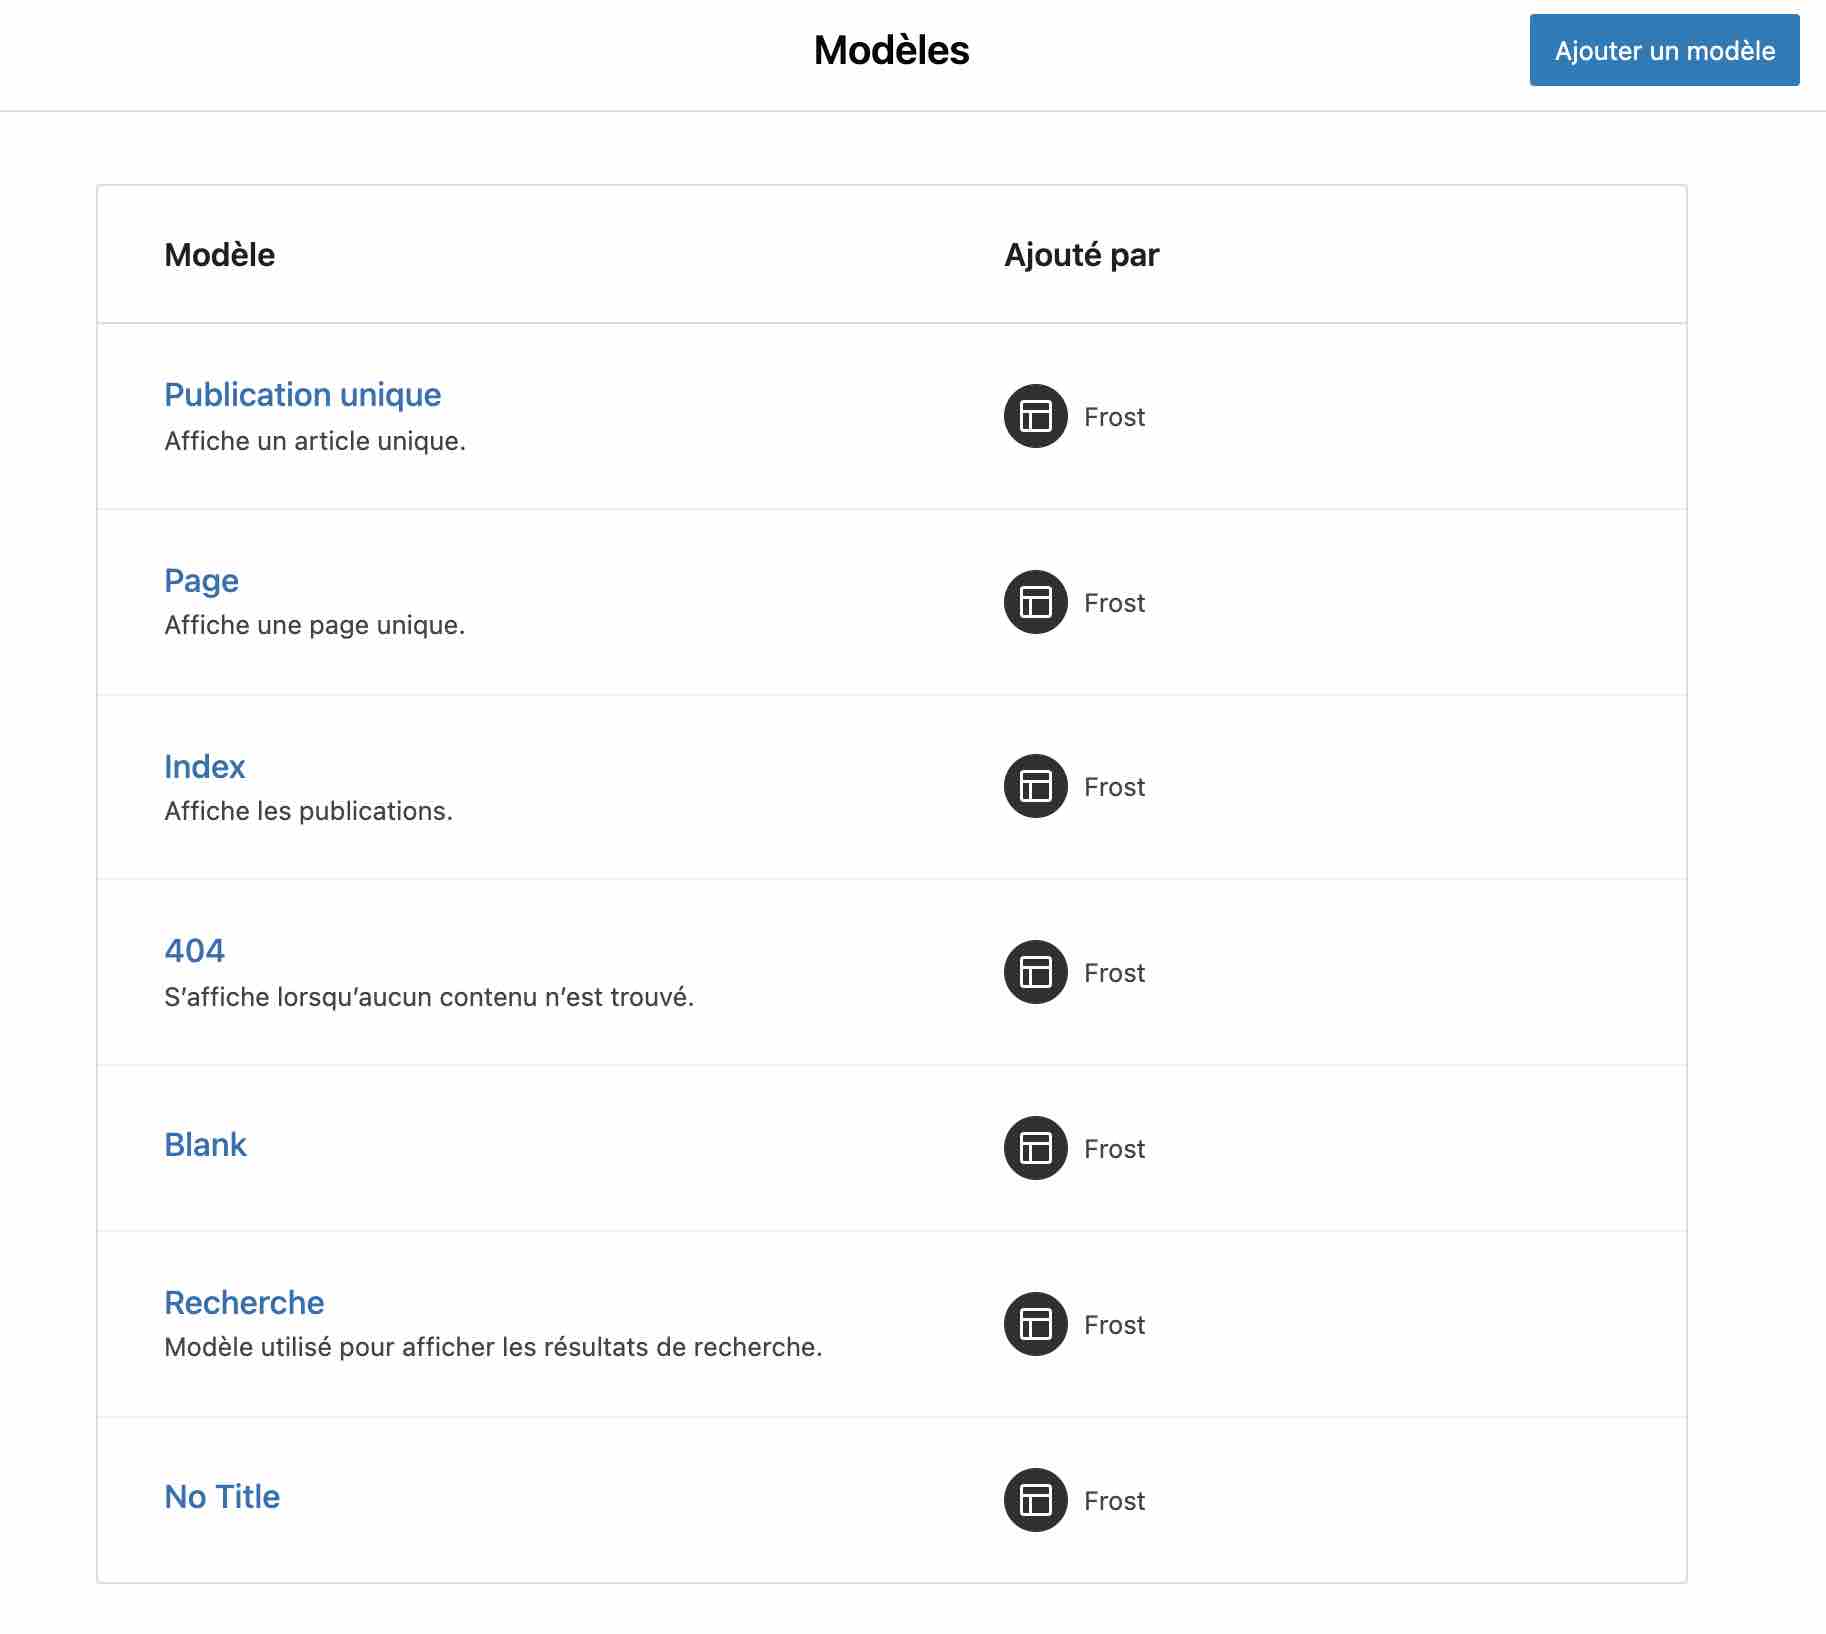Click the Modèle column header
Image resolution: width=1826 pixels, height=1634 pixels.
pos(219,255)
